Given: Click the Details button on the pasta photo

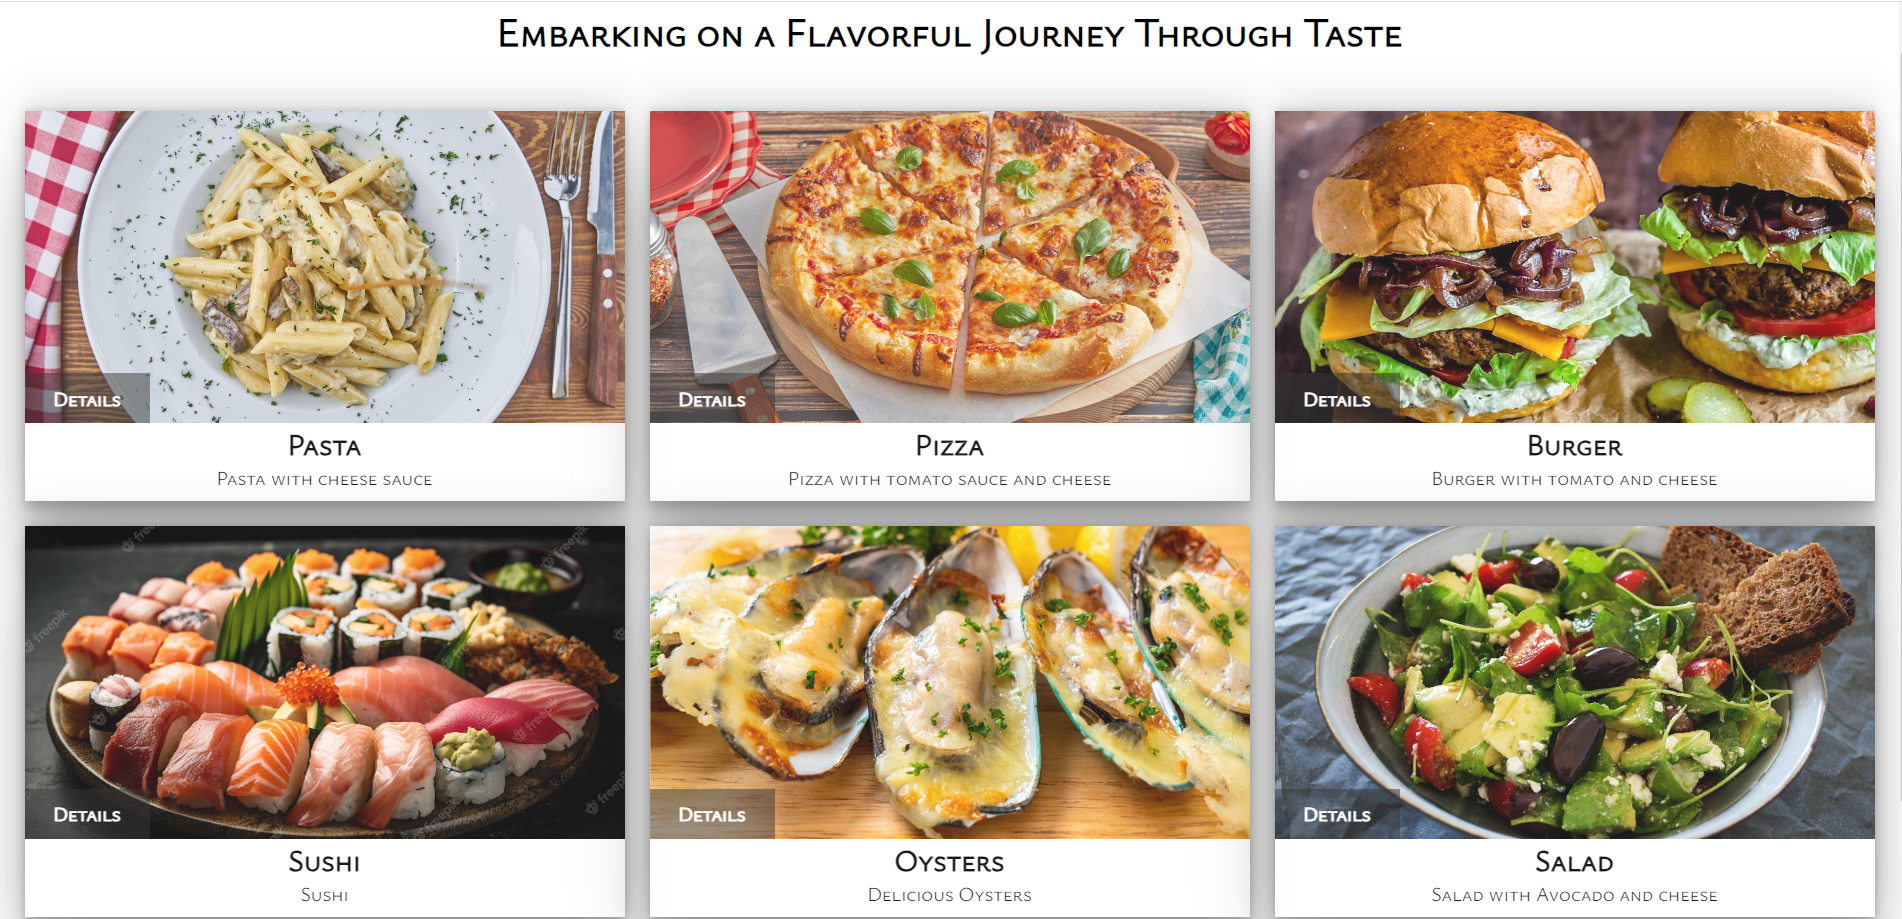Looking at the screenshot, I should [87, 400].
